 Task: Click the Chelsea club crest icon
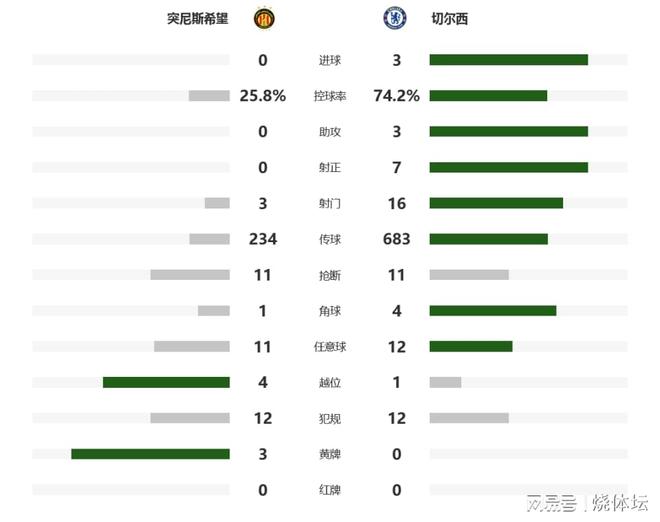coord(395,18)
